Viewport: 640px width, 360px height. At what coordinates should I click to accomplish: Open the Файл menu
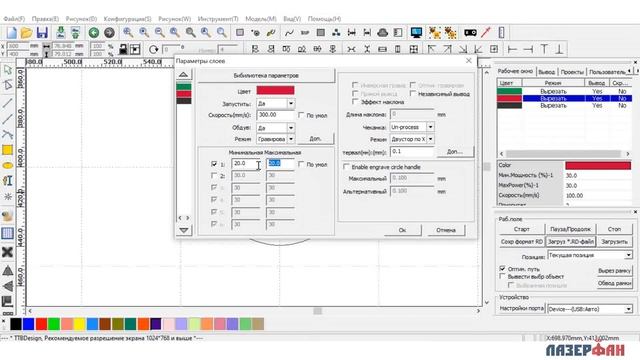(x=14, y=19)
